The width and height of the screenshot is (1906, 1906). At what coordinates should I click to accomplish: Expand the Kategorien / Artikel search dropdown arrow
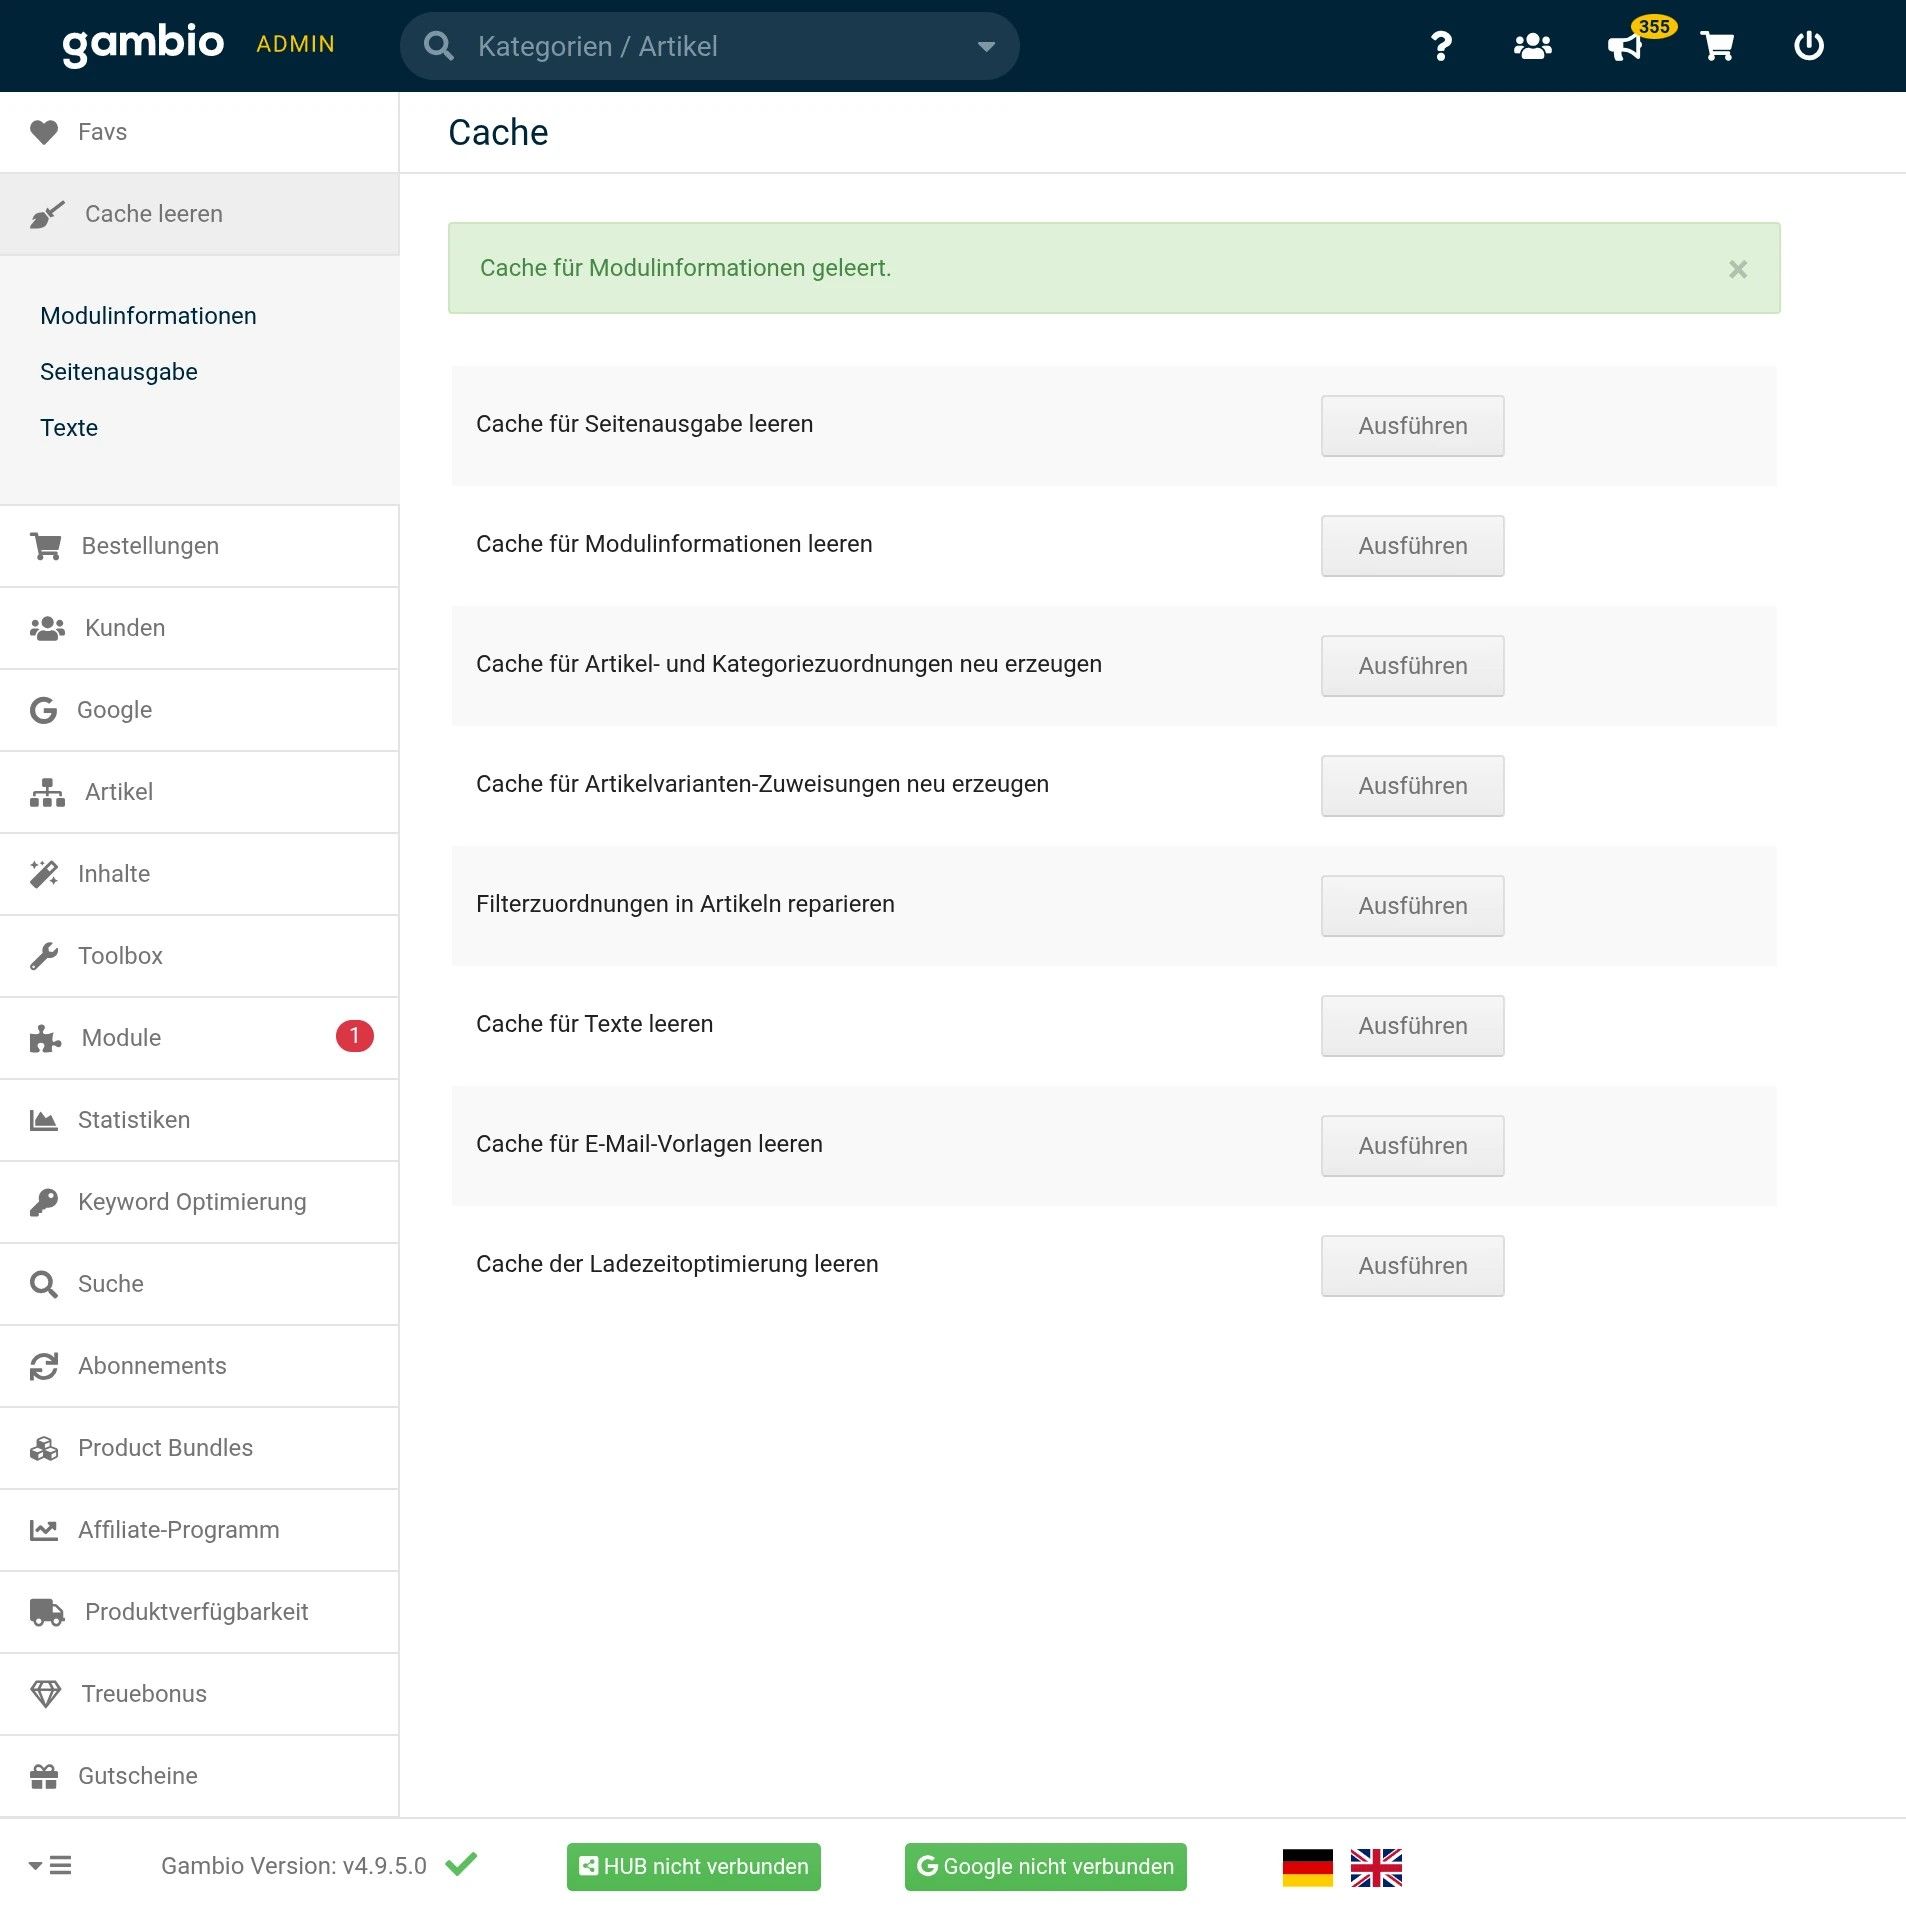986,47
